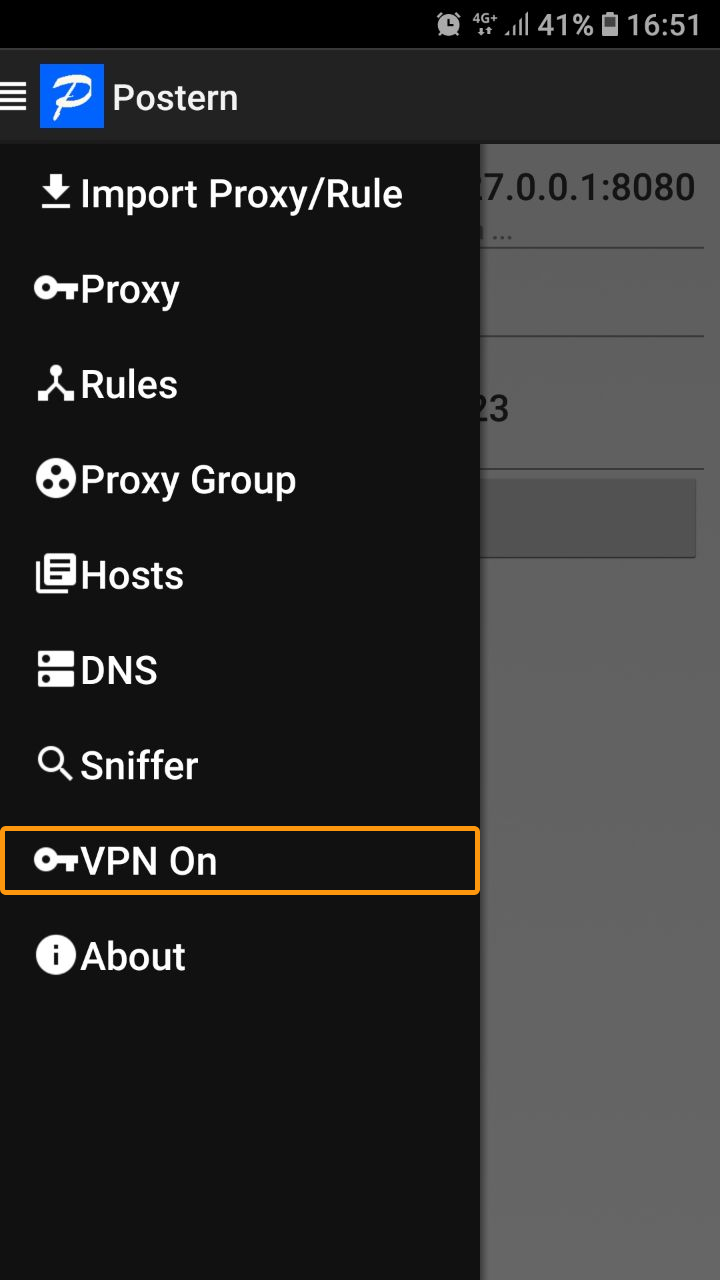The height and width of the screenshot is (1280, 720).
Task: Tap the alarm clock status bar icon
Action: (449, 25)
